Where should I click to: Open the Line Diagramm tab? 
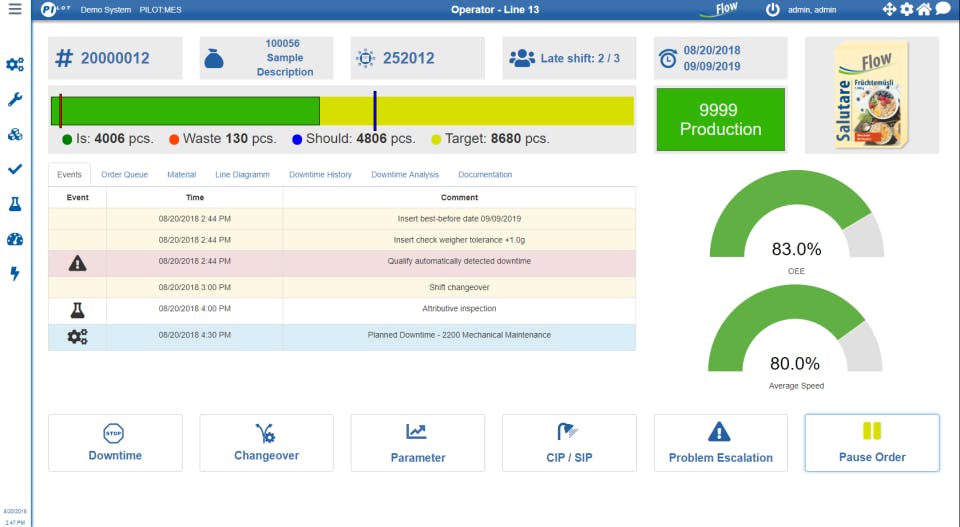242,174
